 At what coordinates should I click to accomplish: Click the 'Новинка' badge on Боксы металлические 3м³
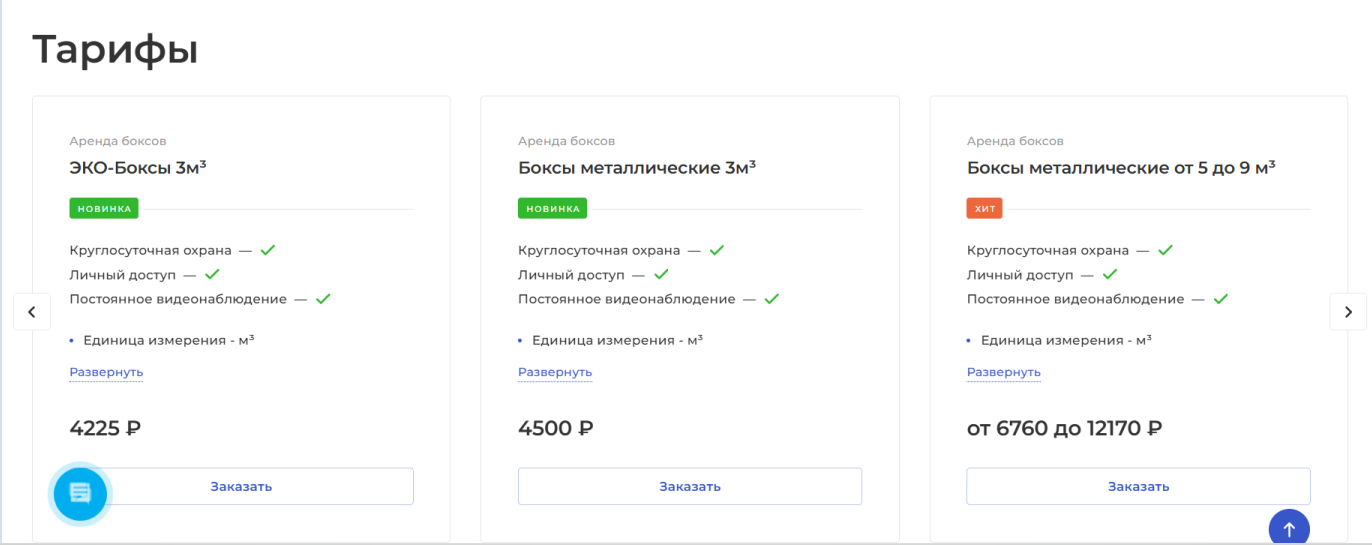552,208
